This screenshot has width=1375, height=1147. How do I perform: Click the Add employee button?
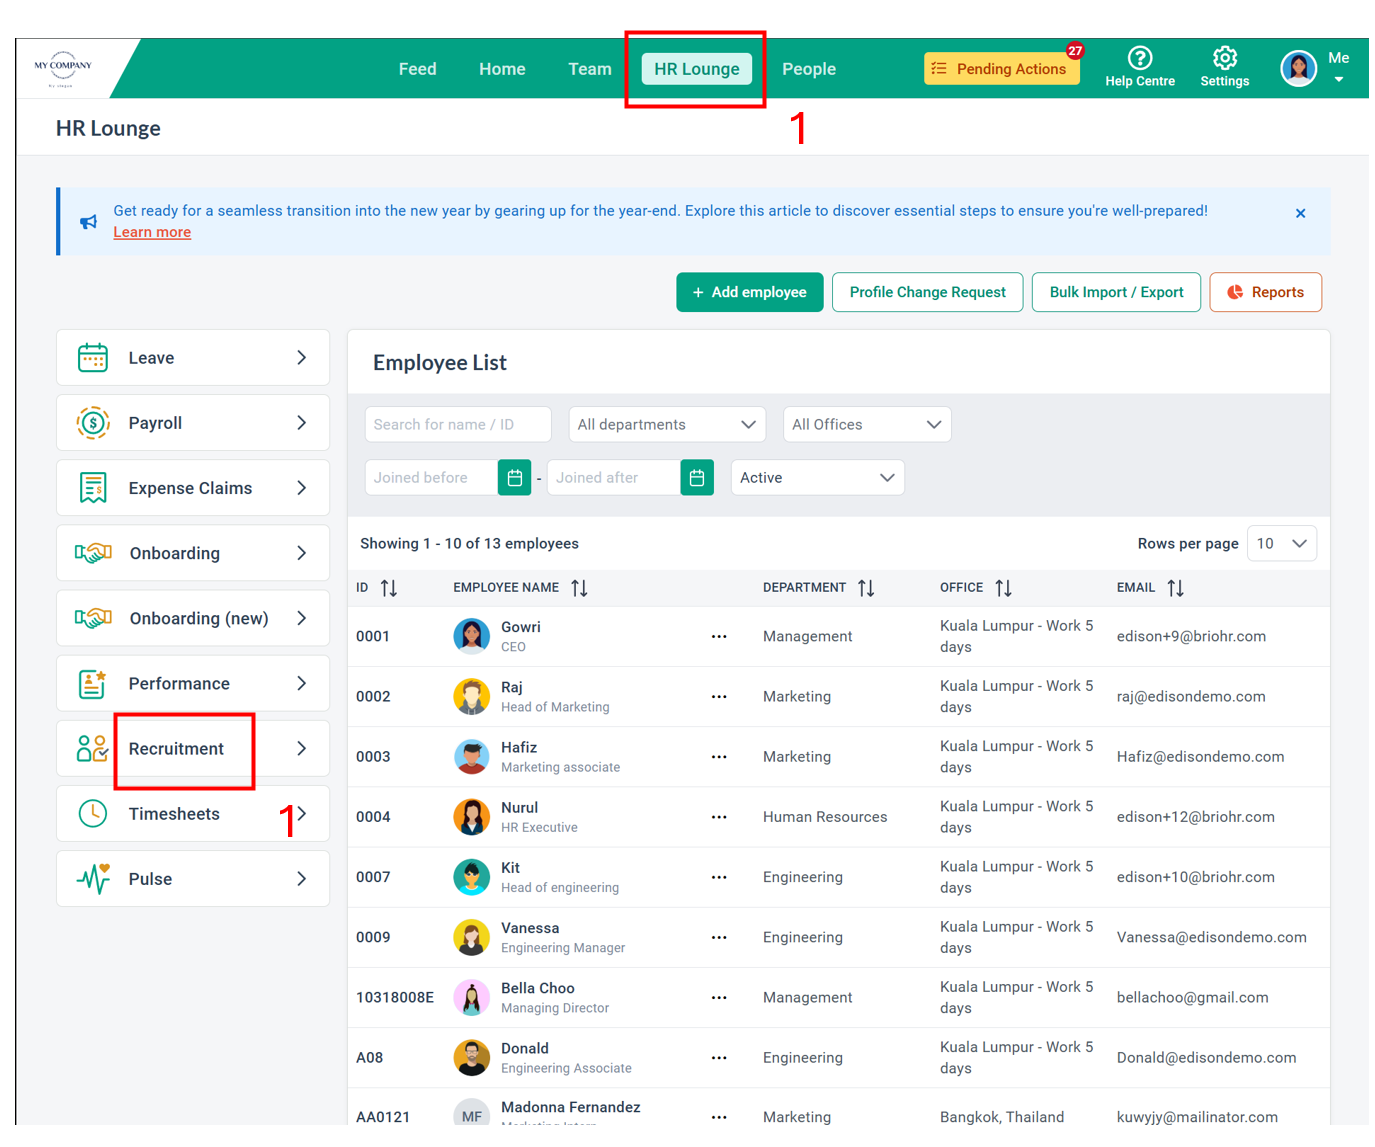[749, 292]
